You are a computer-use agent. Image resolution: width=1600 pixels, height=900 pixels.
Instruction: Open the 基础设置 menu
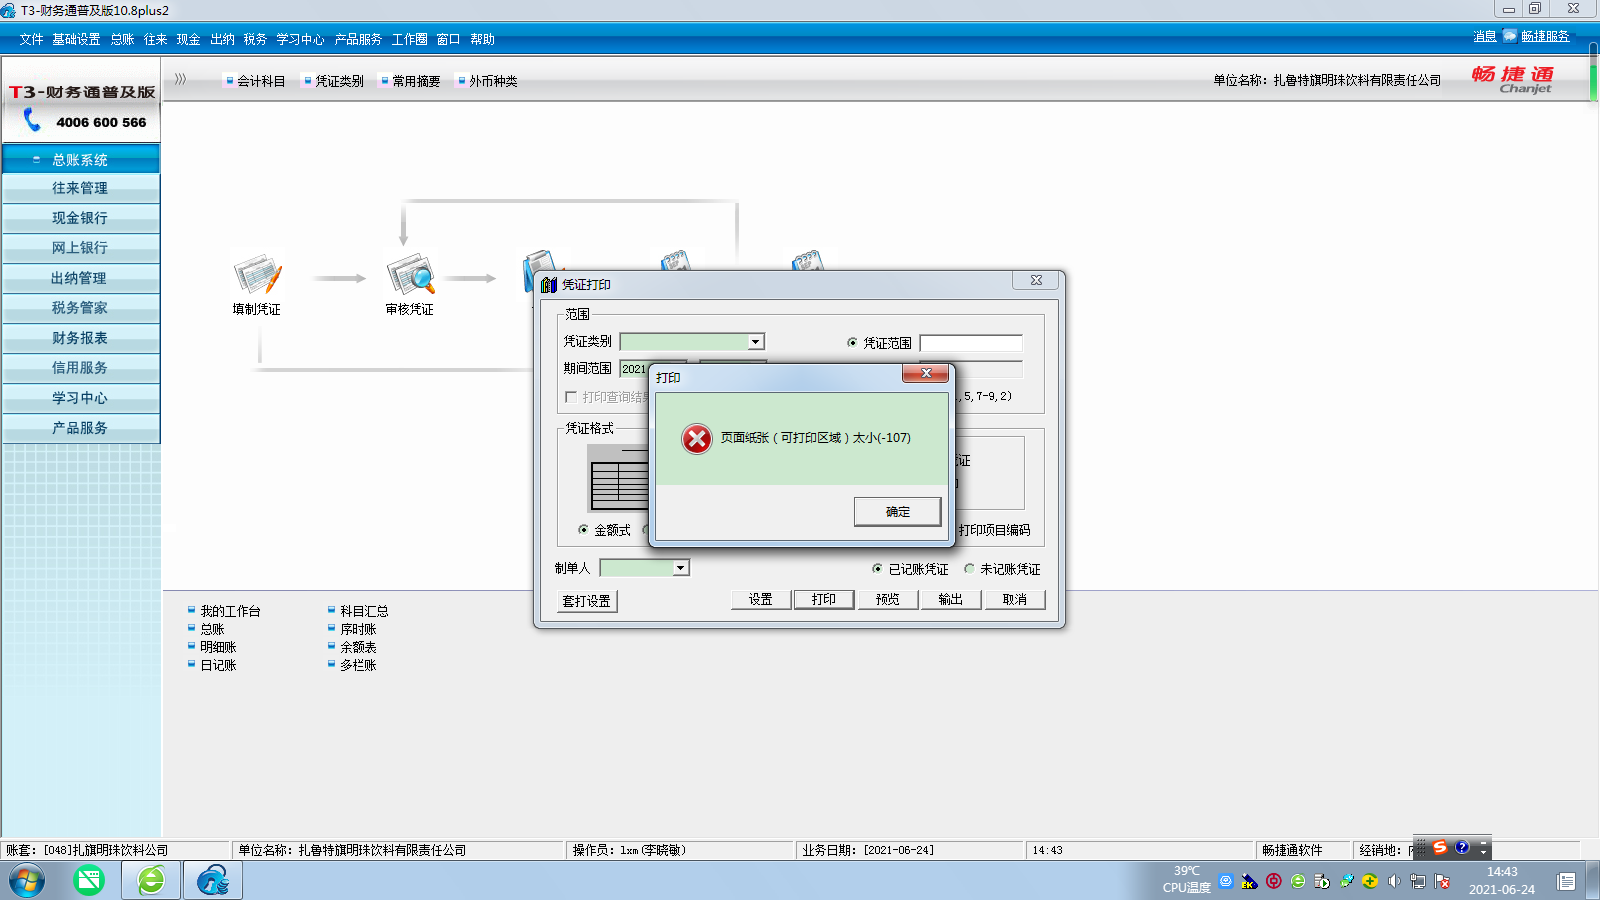[76, 39]
